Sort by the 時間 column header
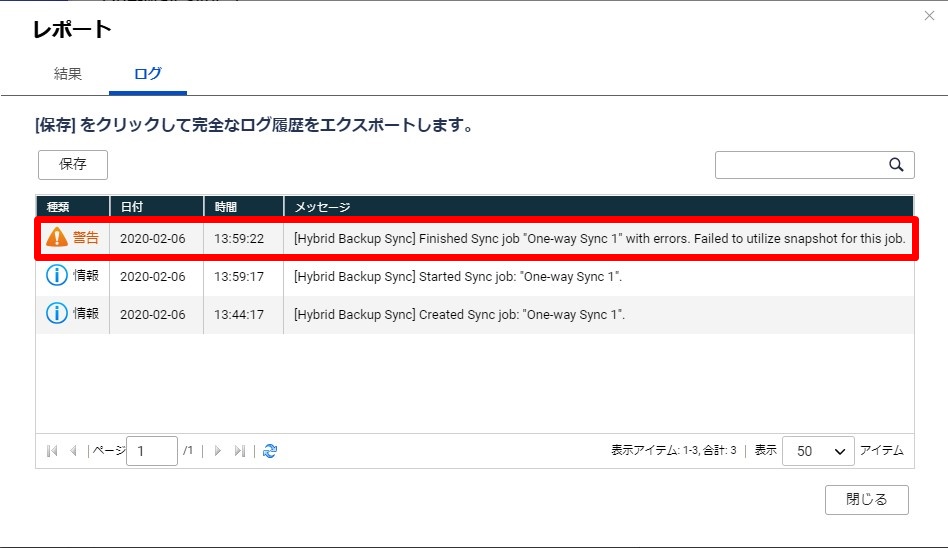Screen dimensions: 948x548 pyautogui.click(x=244, y=207)
